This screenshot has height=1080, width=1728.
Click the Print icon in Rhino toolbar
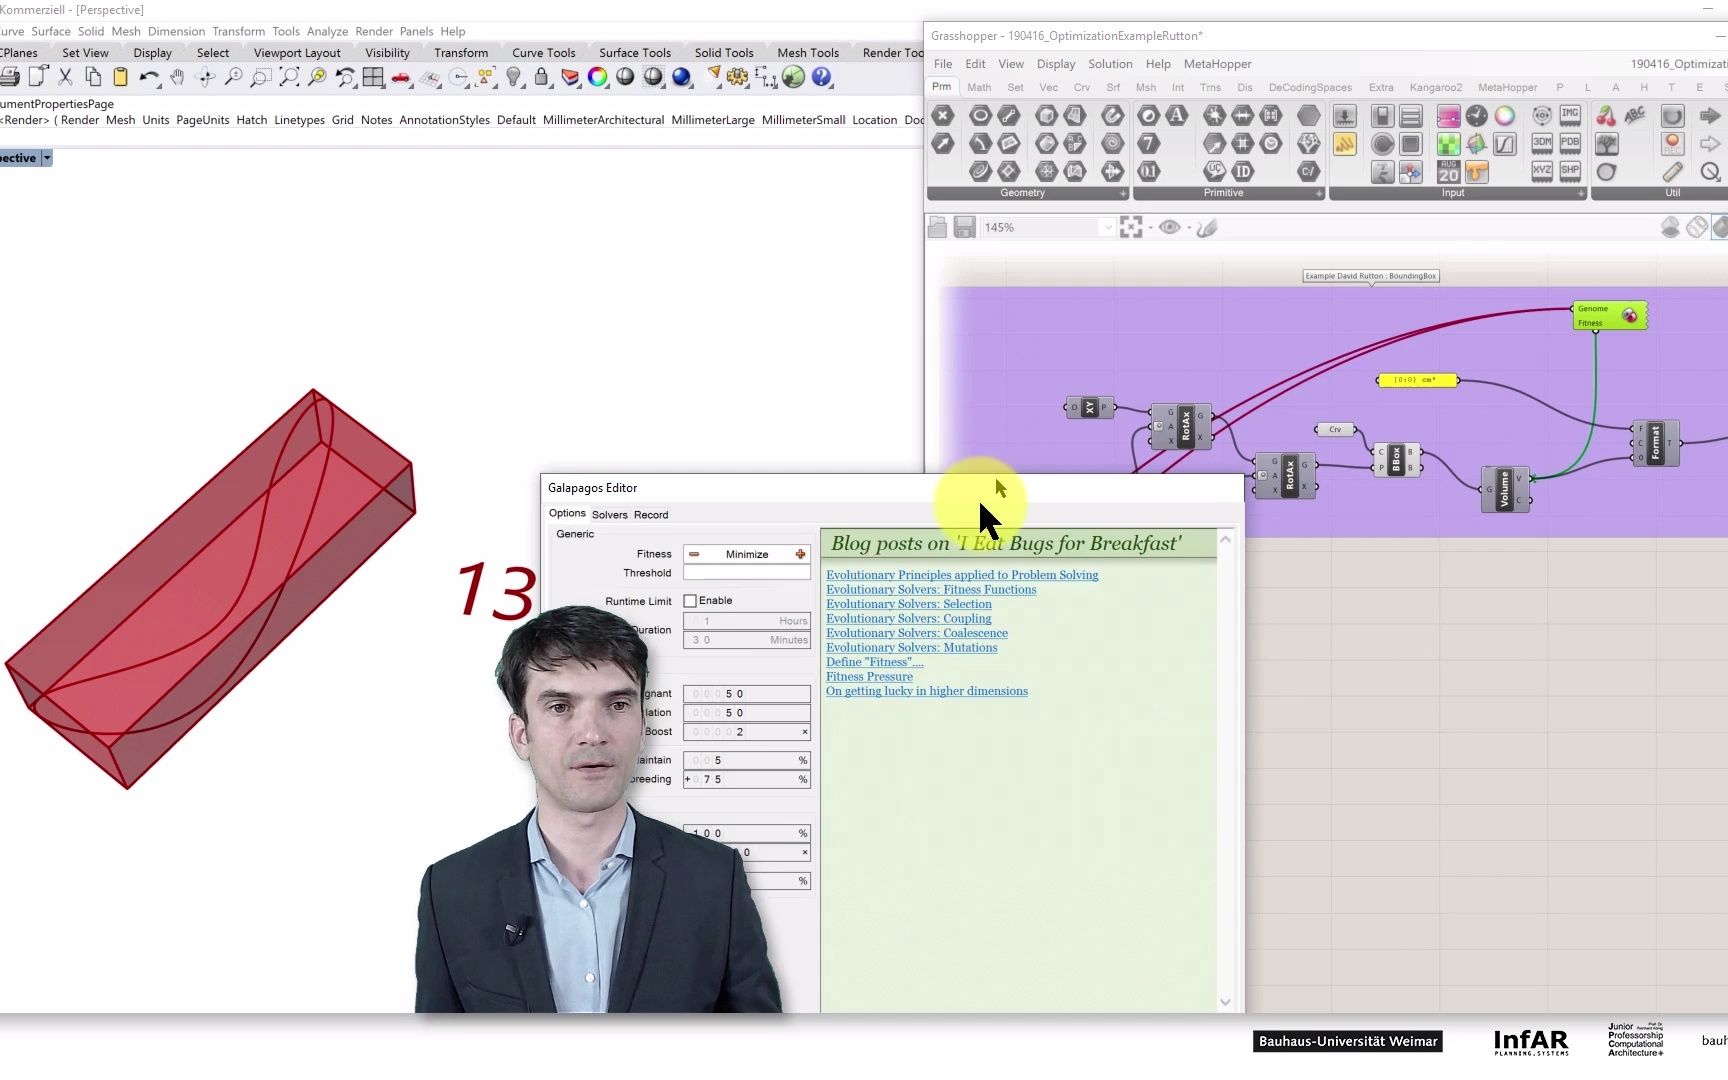pyautogui.click(x=9, y=77)
